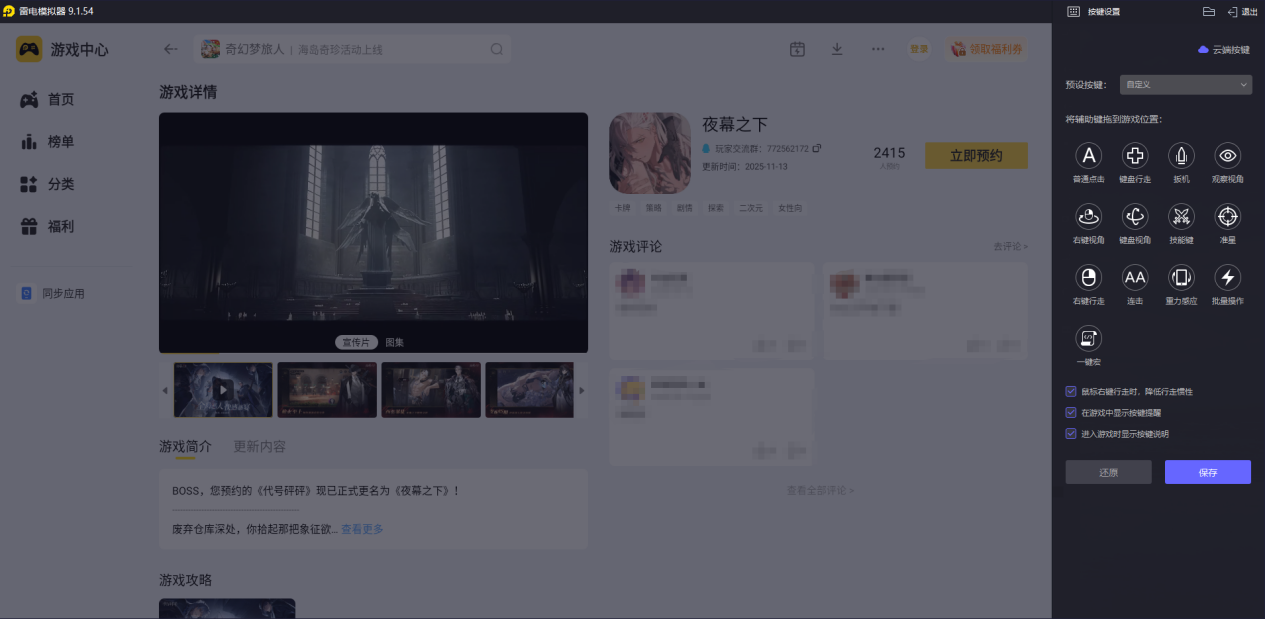The width and height of the screenshot is (1265, 619).
Task: Select the 键盘行走 D-pad key icon
Action: coord(1135,155)
